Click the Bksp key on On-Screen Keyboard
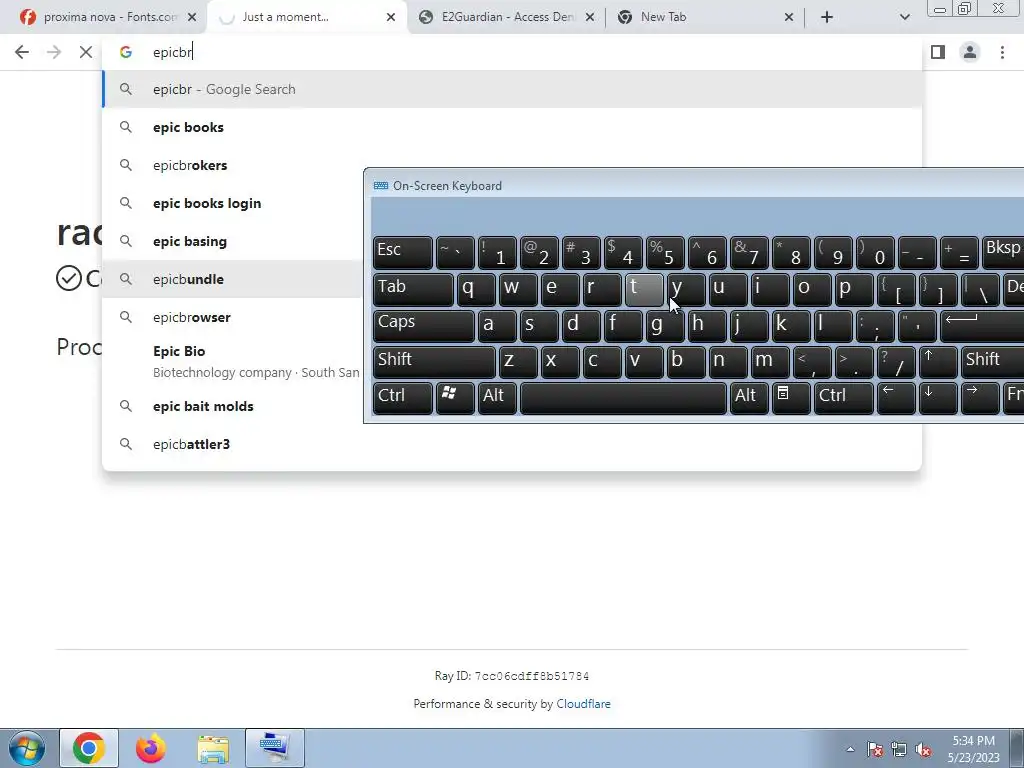The height and width of the screenshot is (768, 1024). [x=1003, y=252]
